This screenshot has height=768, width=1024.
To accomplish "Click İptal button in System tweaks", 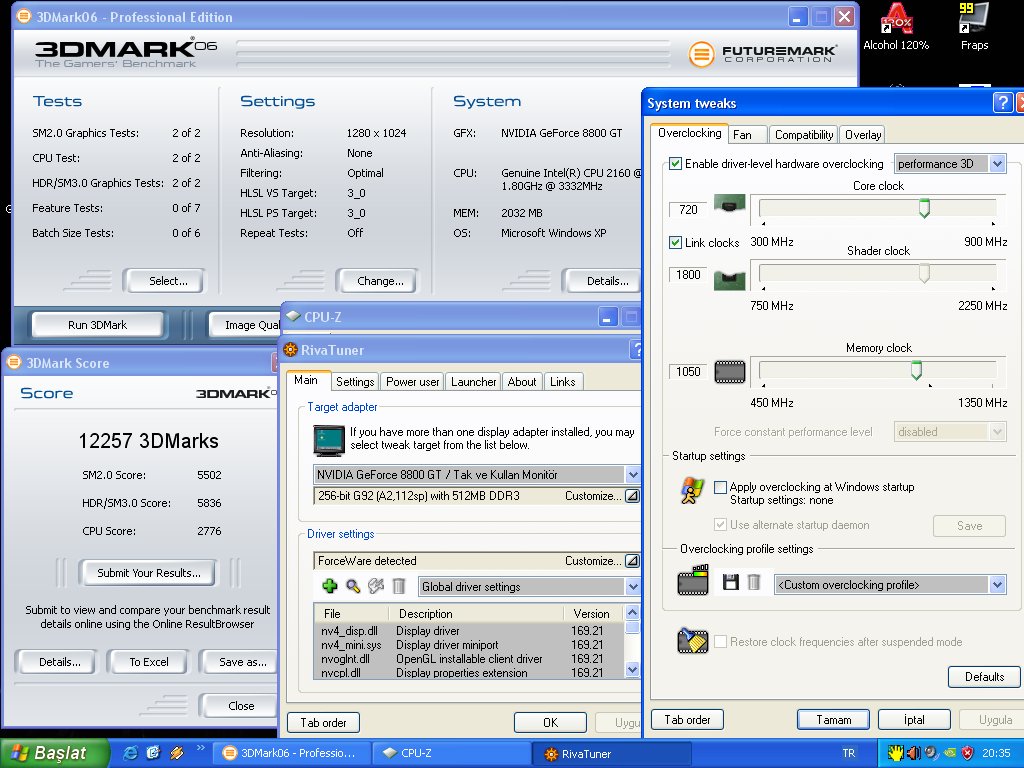I will (914, 720).
